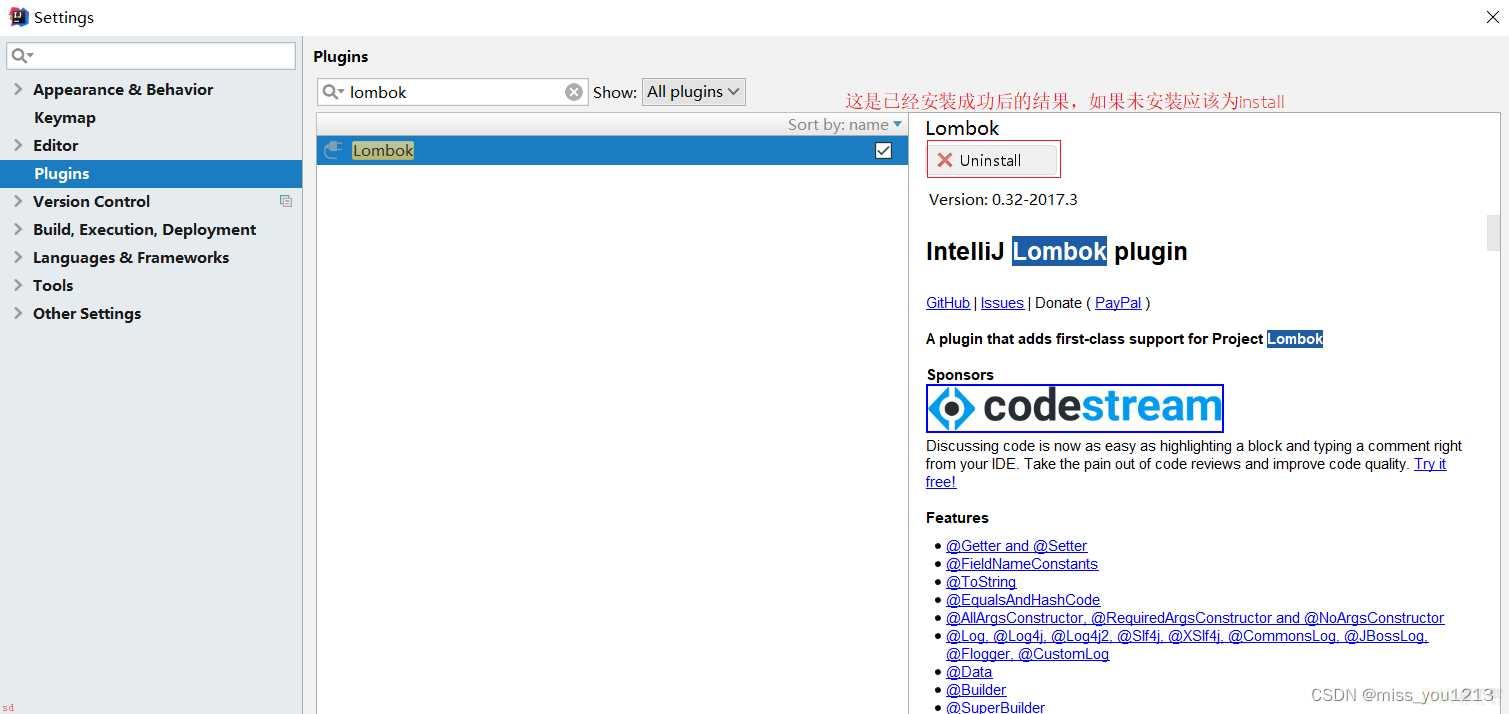Clear the lombok plugin search text

574,92
